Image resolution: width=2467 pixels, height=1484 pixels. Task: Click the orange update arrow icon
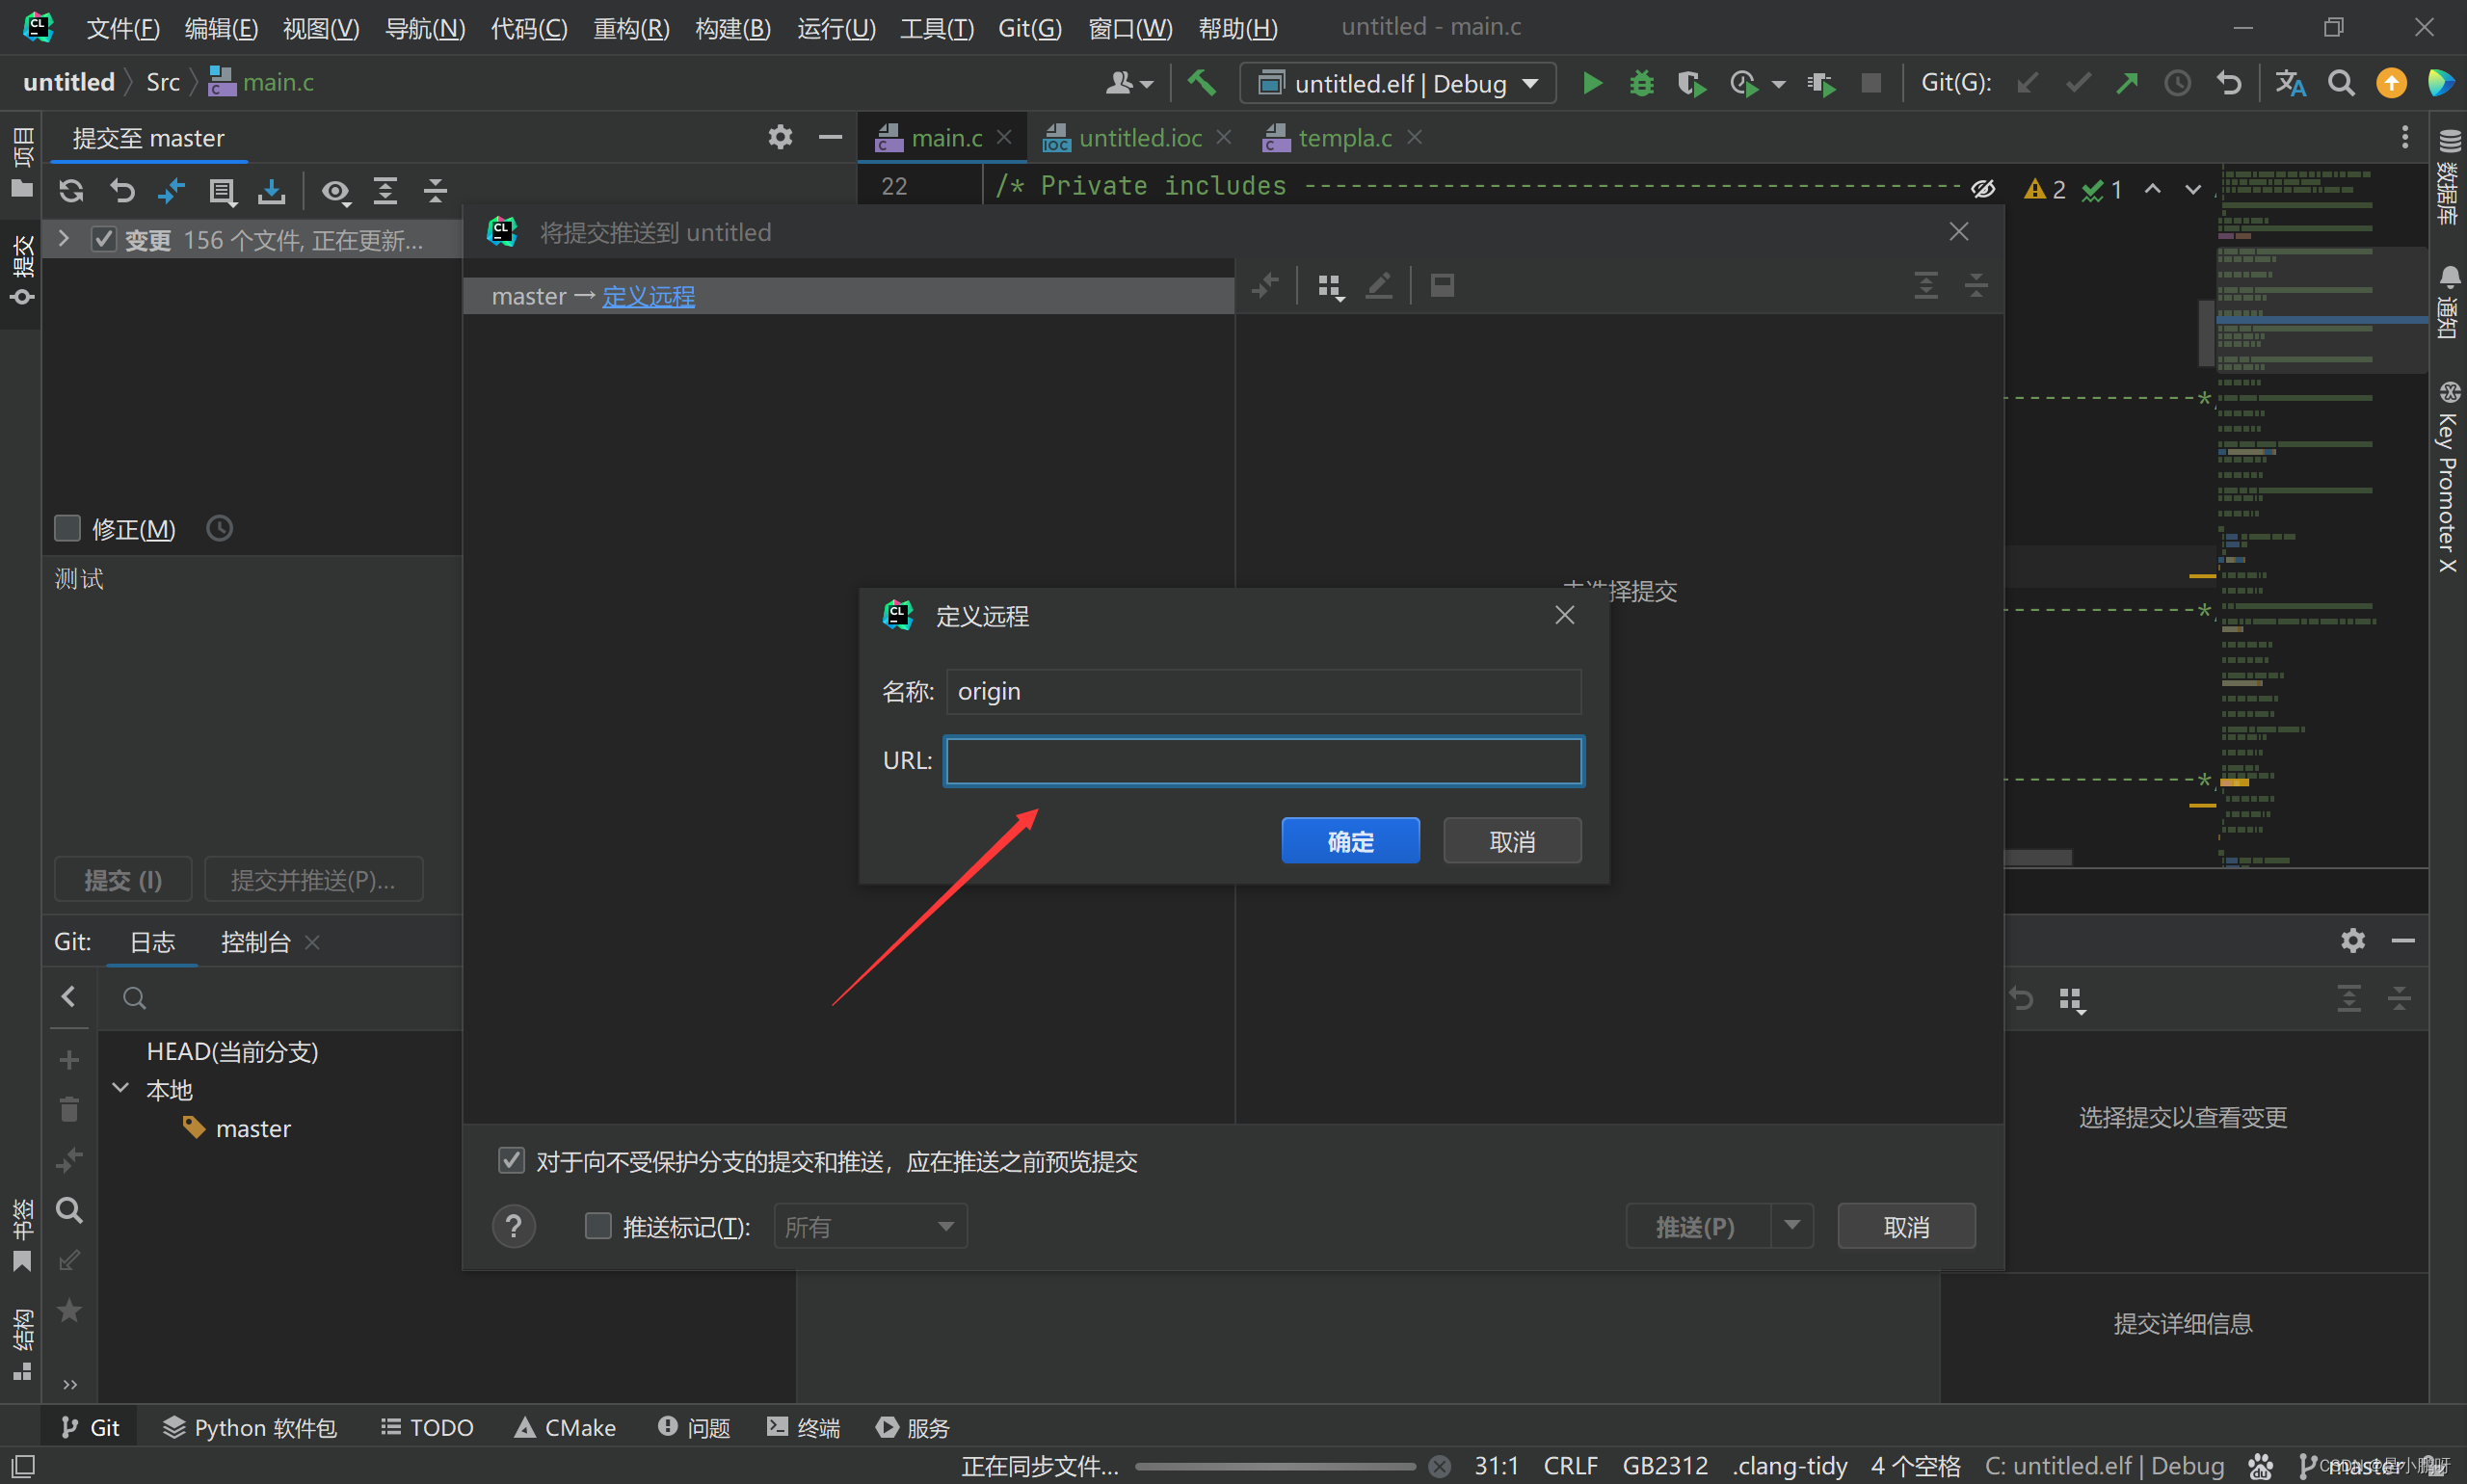[2390, 83]
